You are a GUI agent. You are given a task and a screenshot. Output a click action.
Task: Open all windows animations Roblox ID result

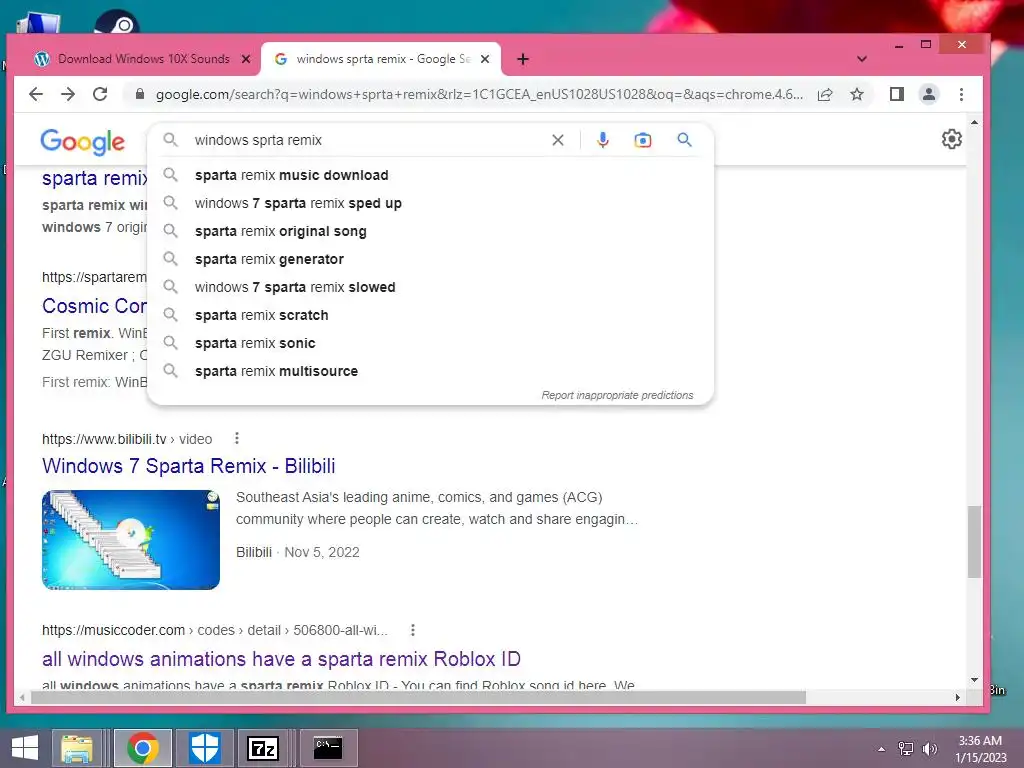coord(281,659)
